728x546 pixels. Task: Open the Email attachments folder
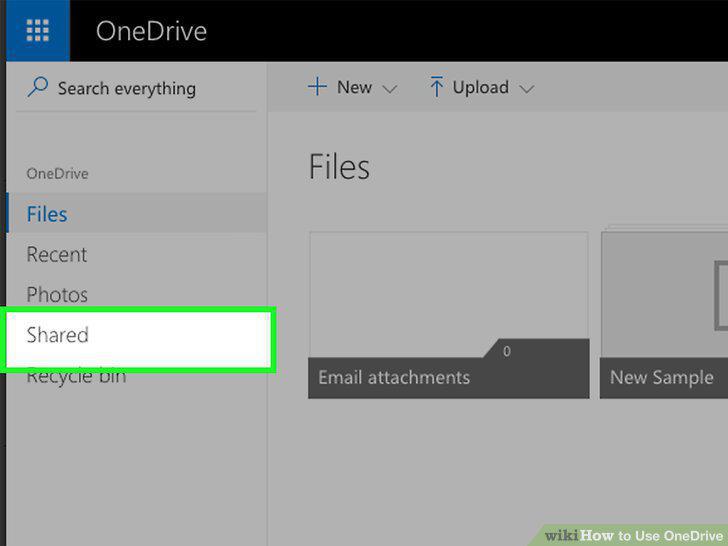[449, 315]
